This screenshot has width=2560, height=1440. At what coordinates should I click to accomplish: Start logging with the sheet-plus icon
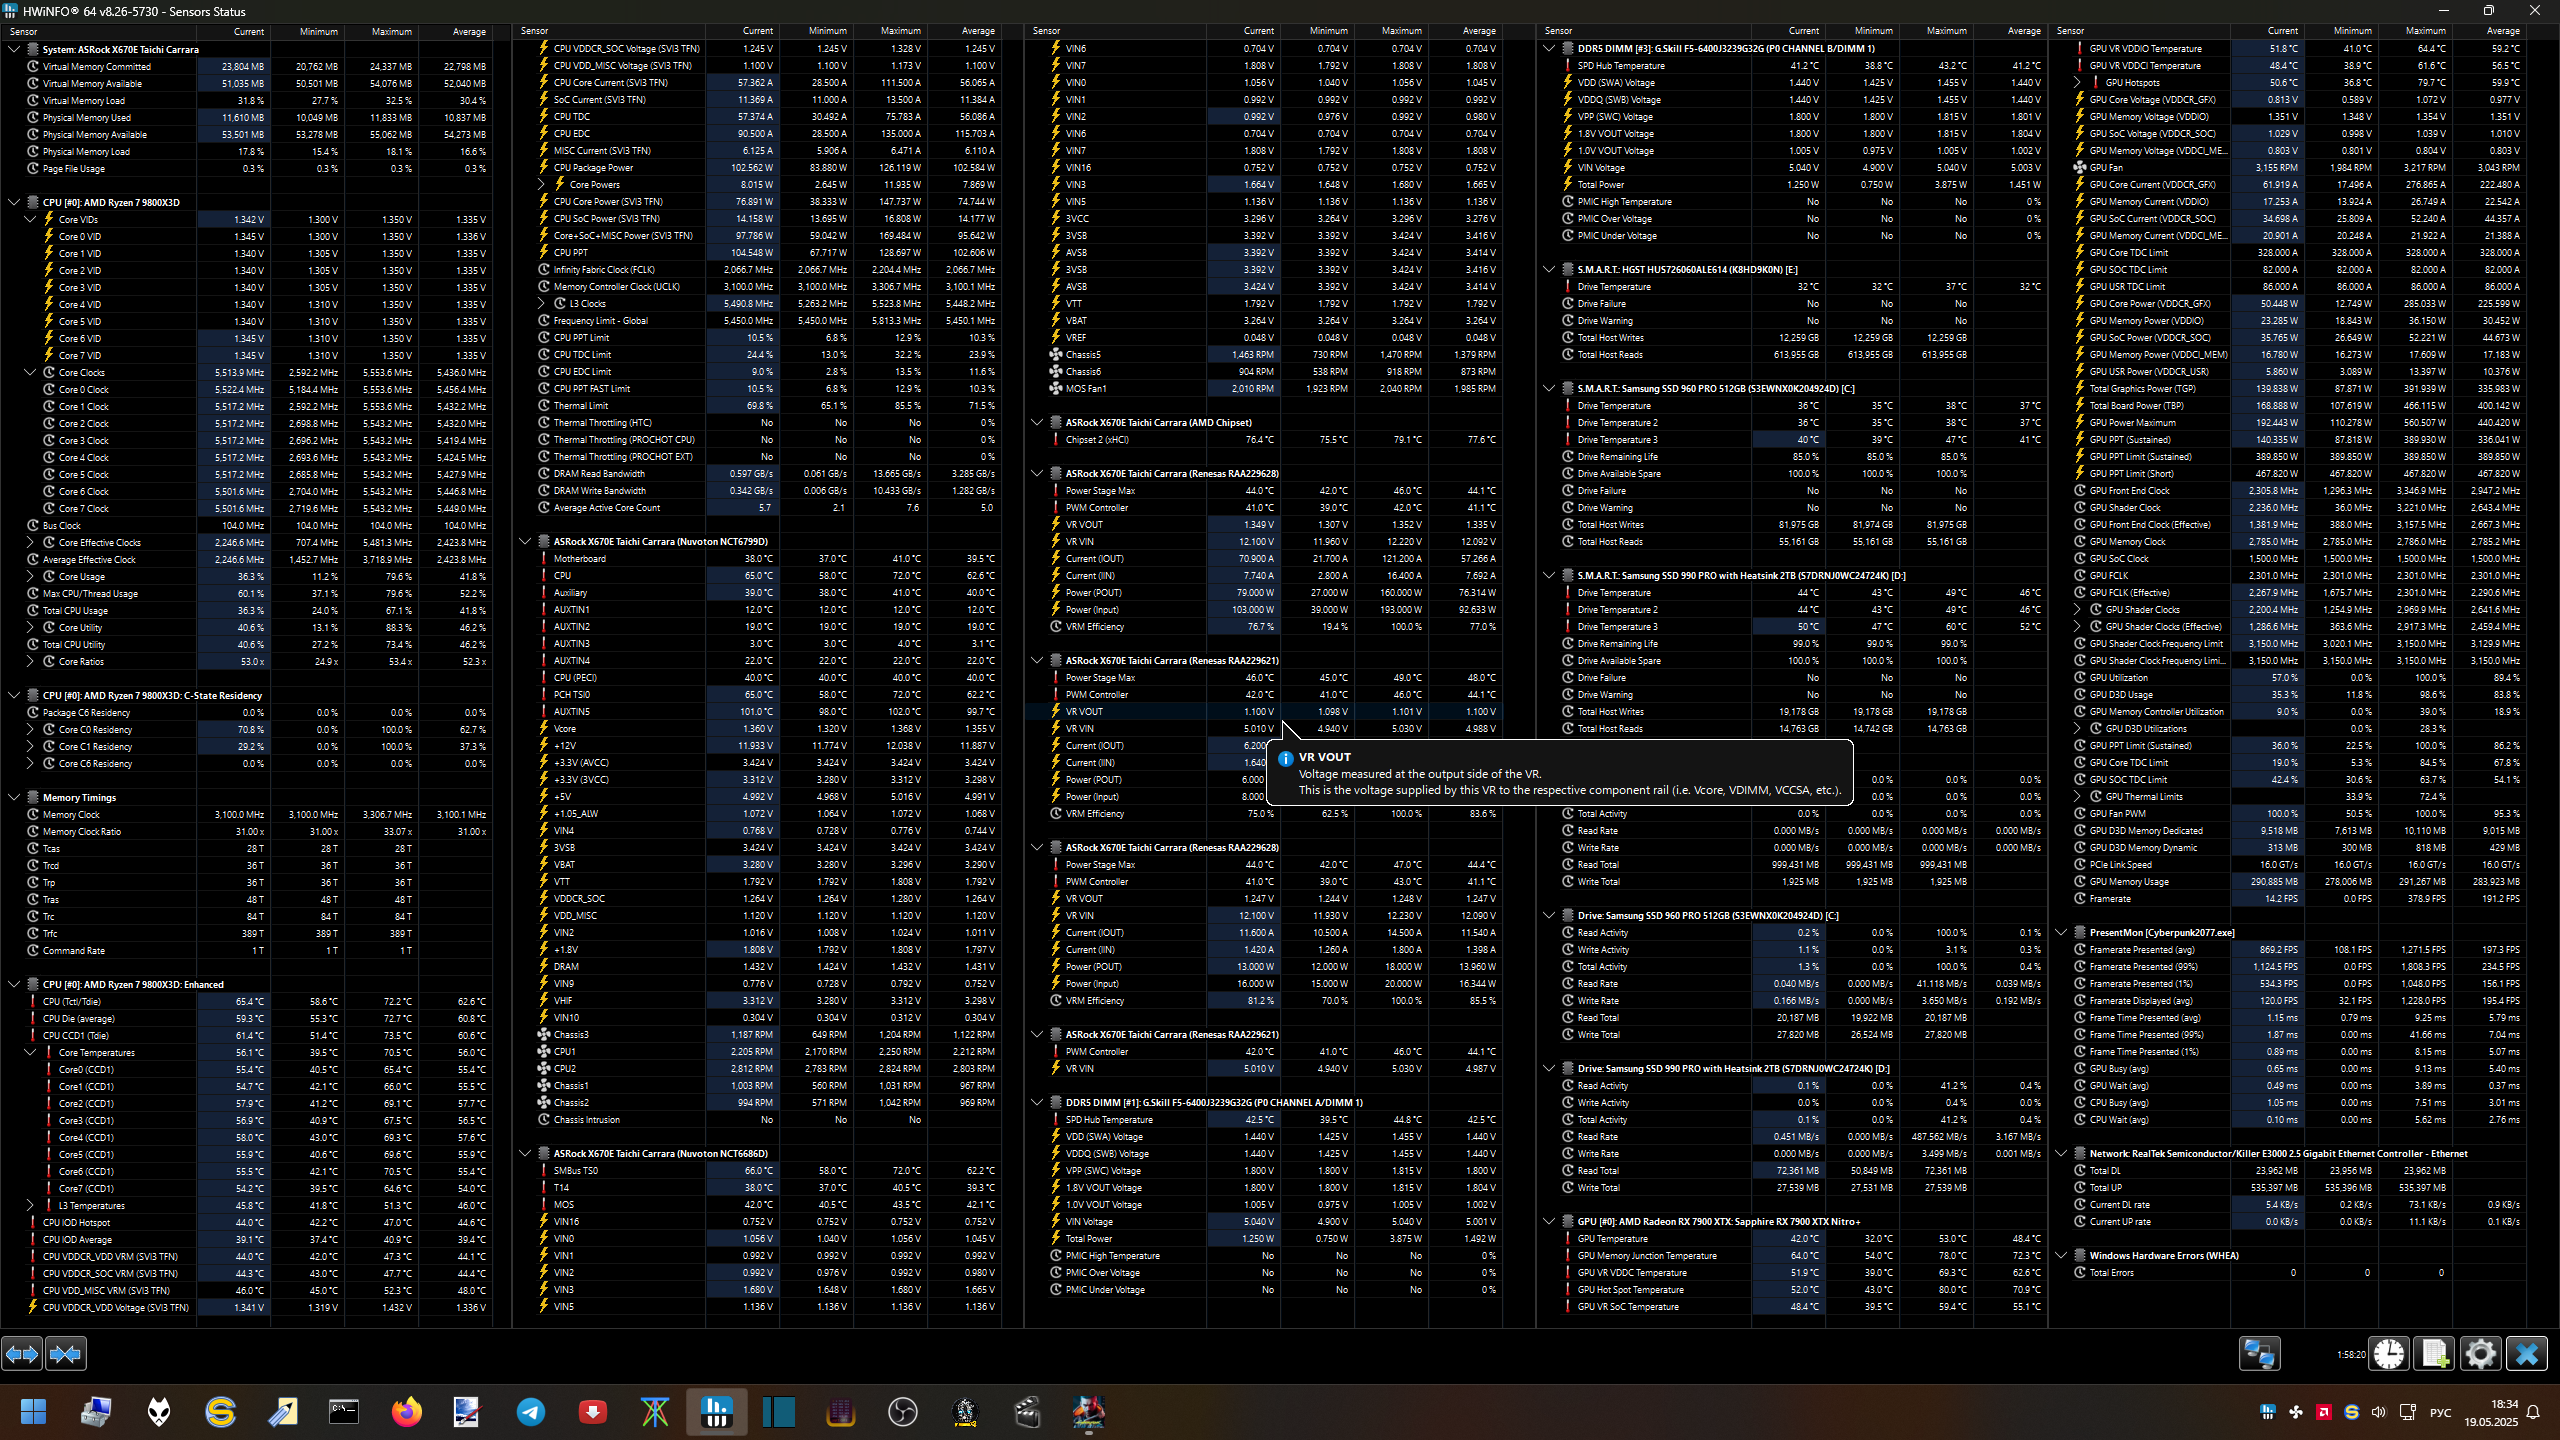click(x=2434, y=1354)
